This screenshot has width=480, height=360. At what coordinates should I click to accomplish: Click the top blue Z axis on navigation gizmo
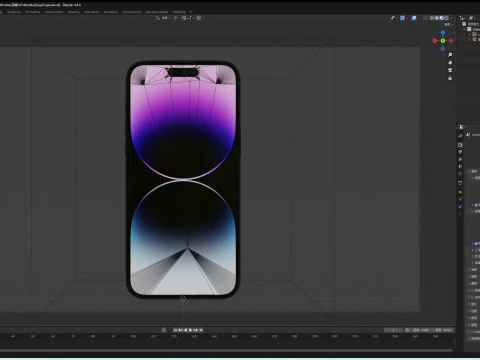click(443, 32)
